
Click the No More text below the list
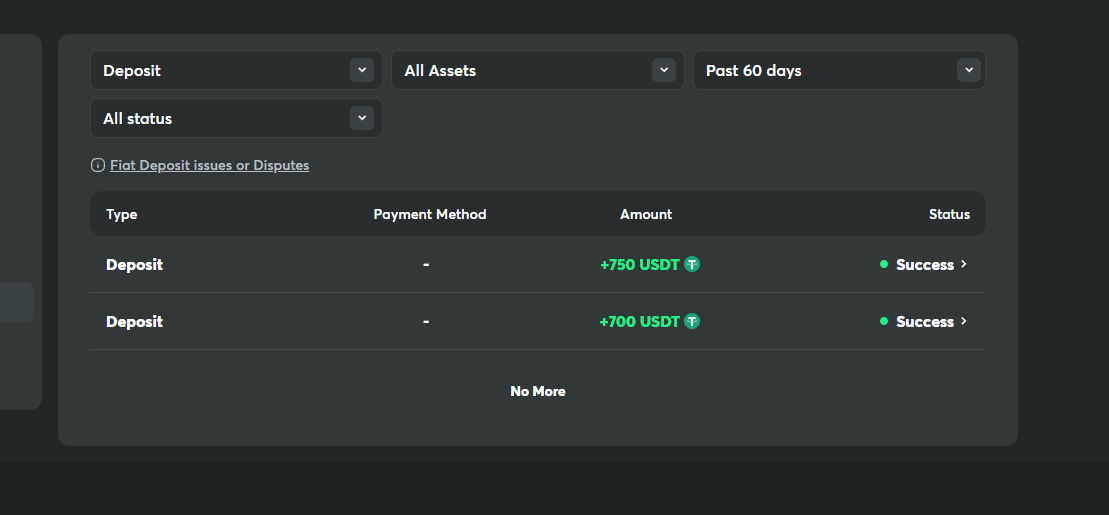[x=538, y=391]
